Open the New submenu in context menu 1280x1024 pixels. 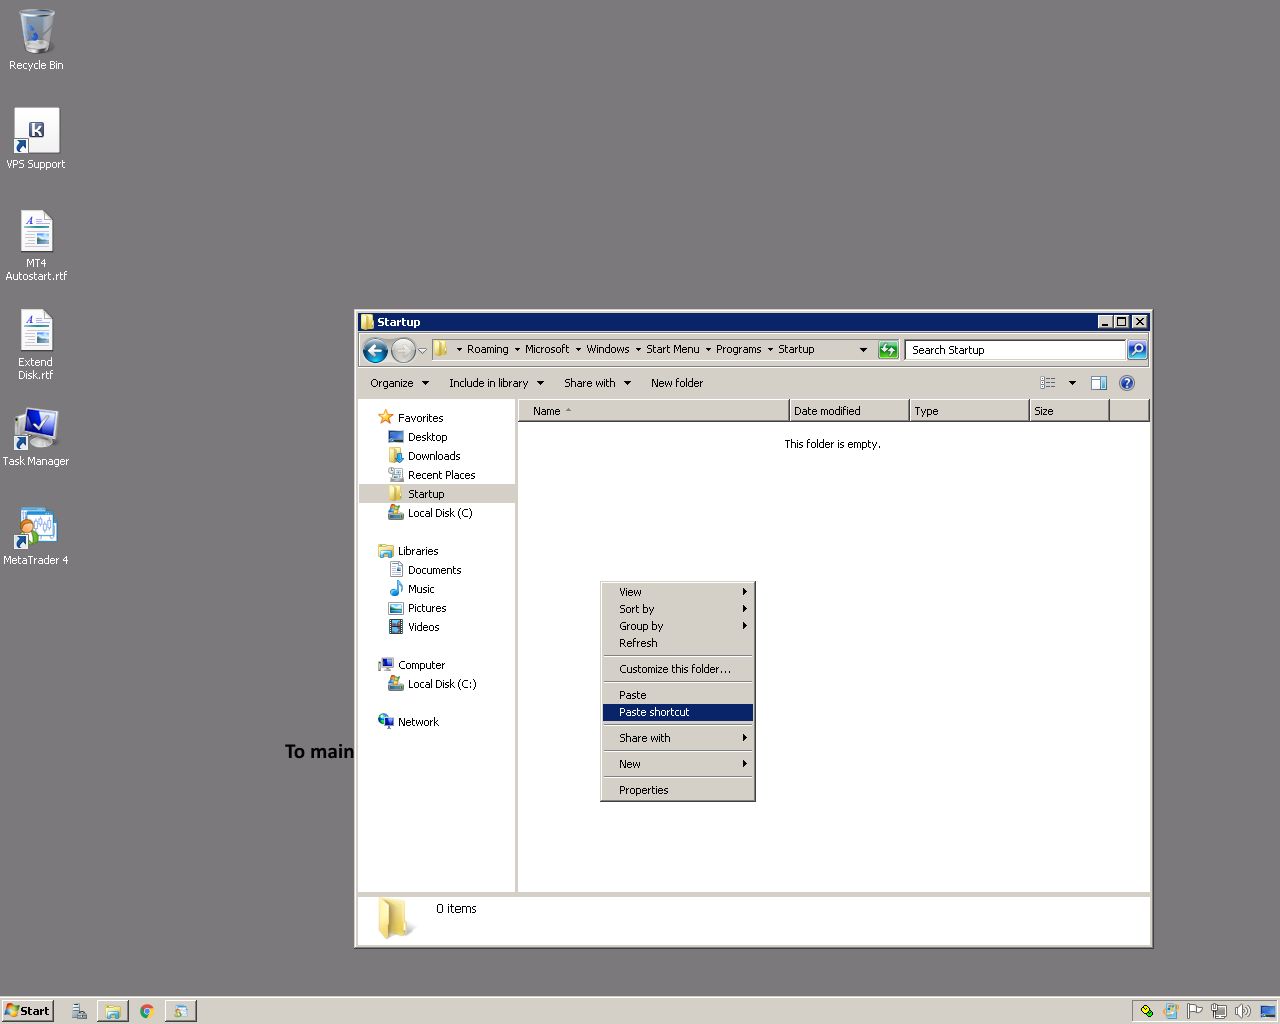(630, 764)
